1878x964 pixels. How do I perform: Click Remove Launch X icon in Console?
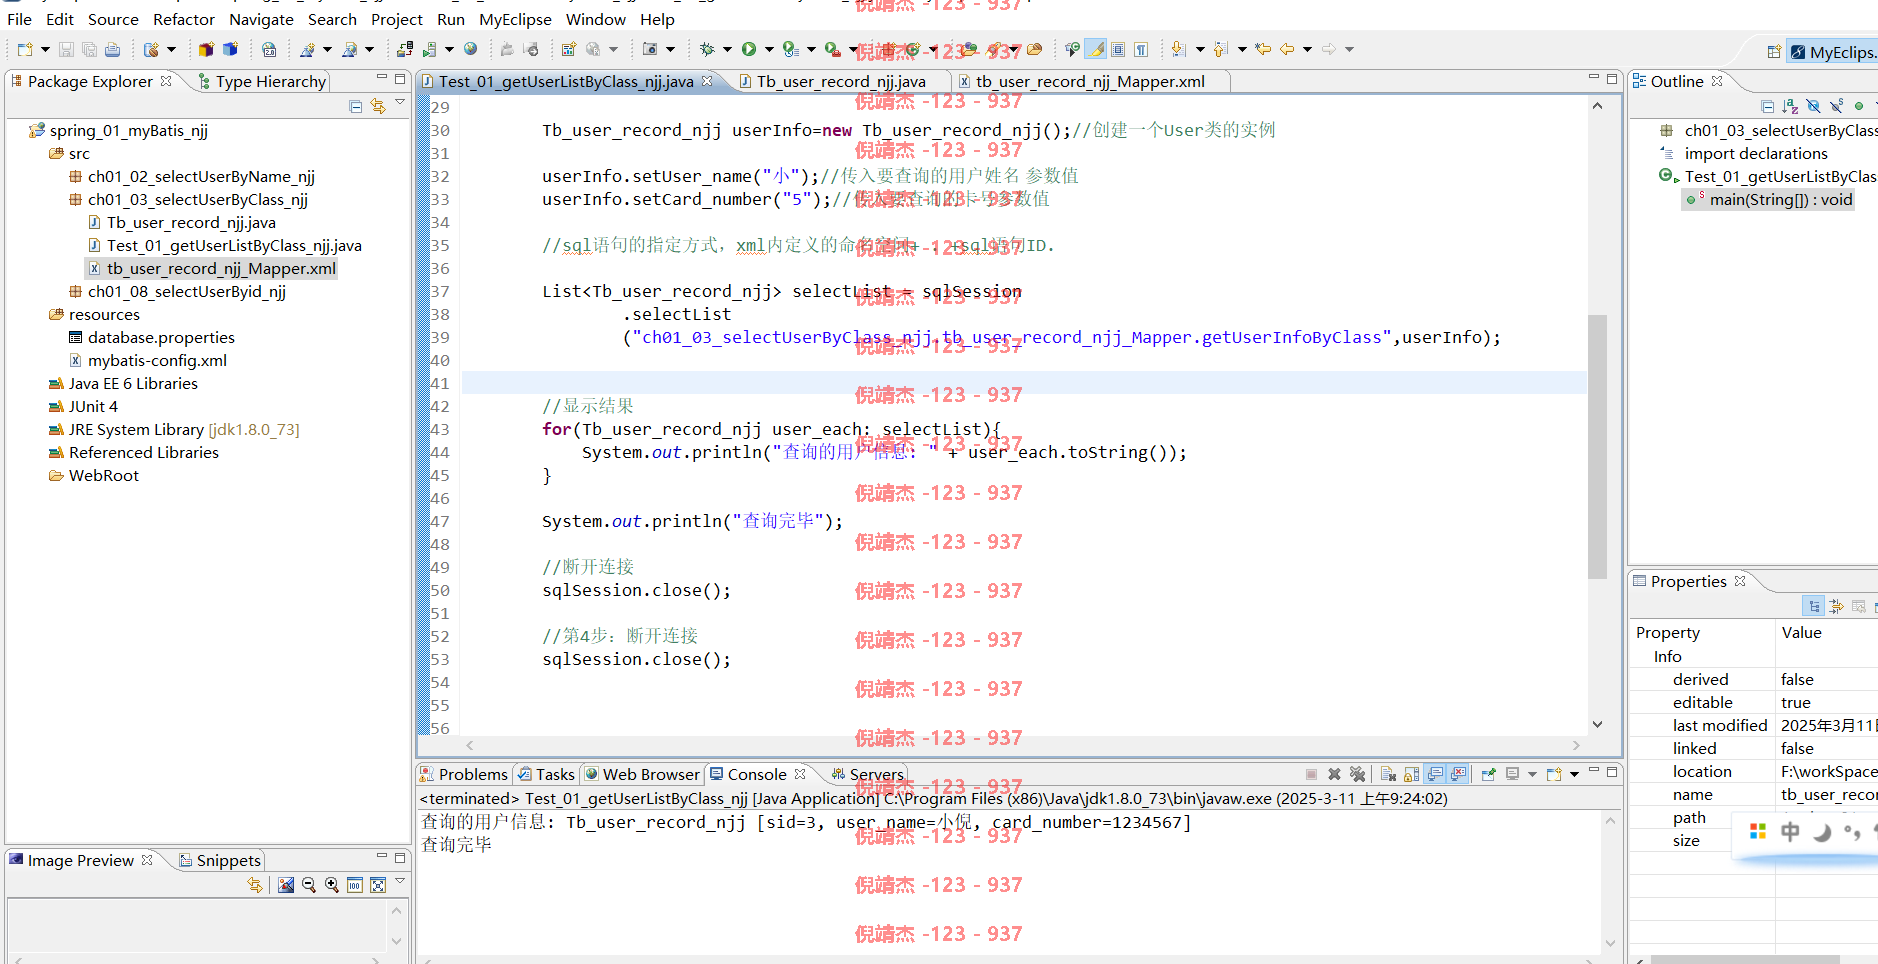pos(1334,774)
